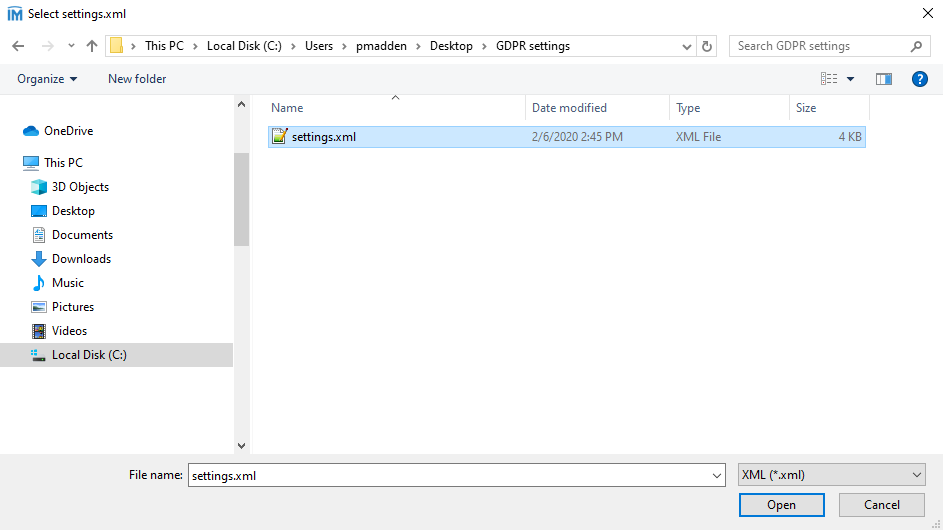
Task: Select Downloads in navigation pane
Action: [x=81, y=259]
